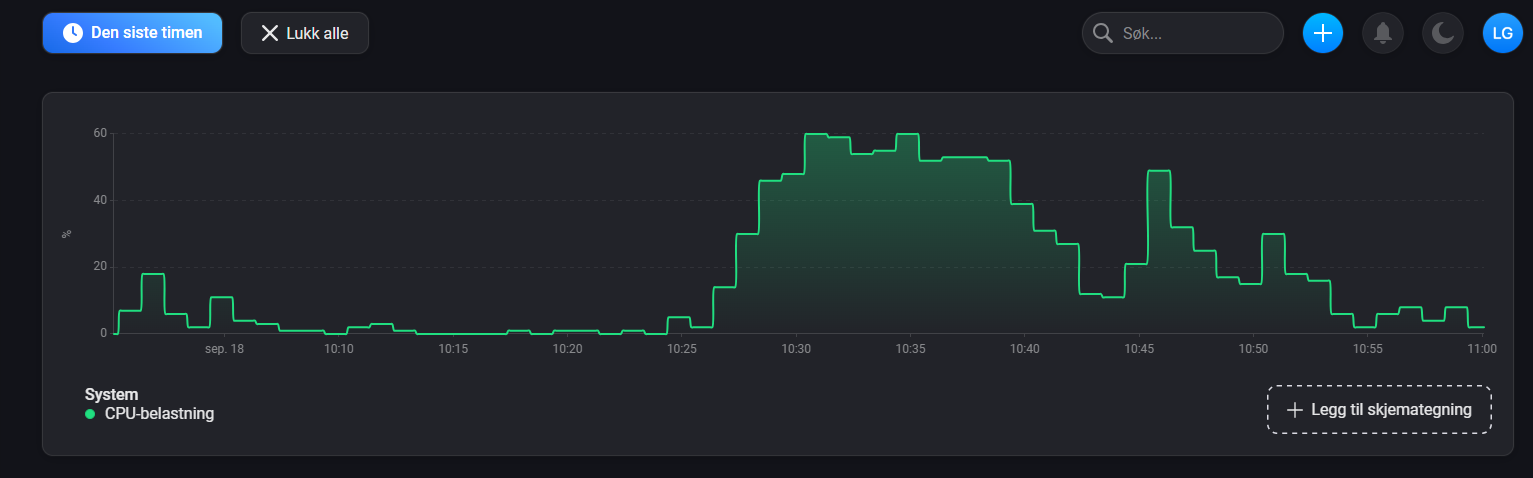
Task: Click the 10:10 time axis label
Action: (x=339, y=349)
